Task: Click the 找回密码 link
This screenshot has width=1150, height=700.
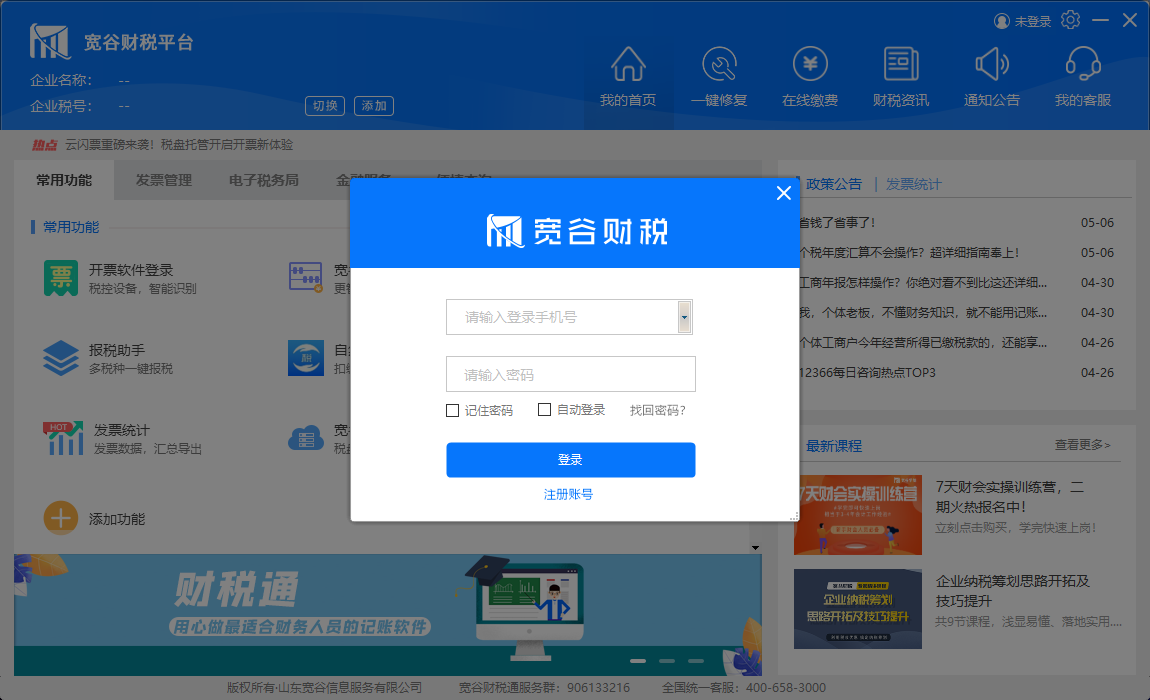Action: click(x=657, y=410)
